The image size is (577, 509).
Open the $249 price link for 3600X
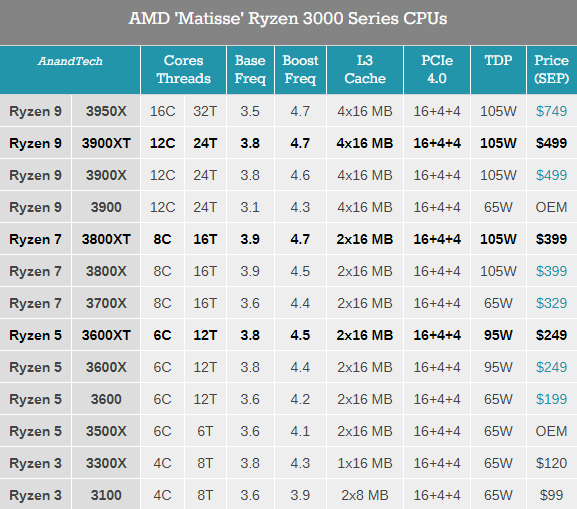point(551,367)
